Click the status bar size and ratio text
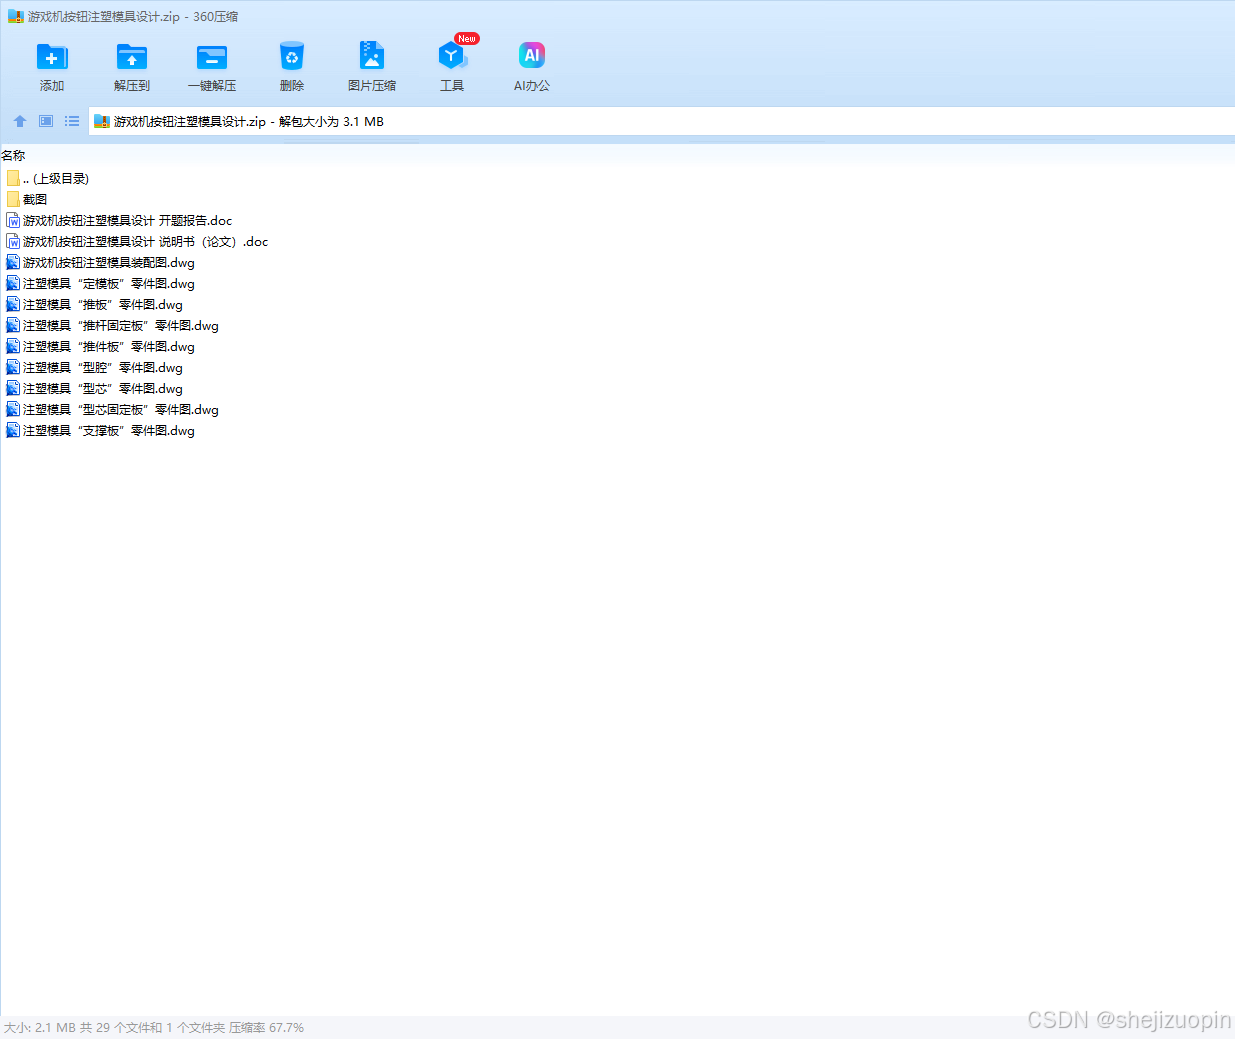1235x1039 pixels. click(154, 1027)
